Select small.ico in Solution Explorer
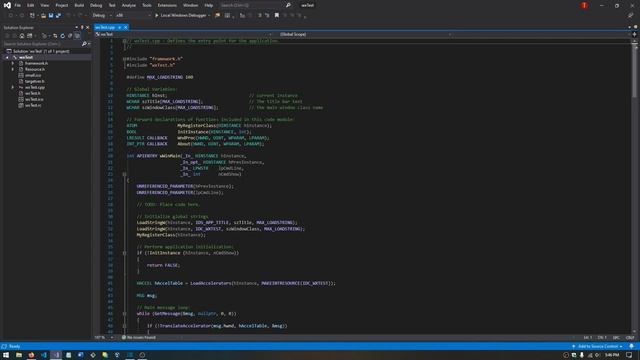Screen dimensions: 640x360 [x=33, y=76]
